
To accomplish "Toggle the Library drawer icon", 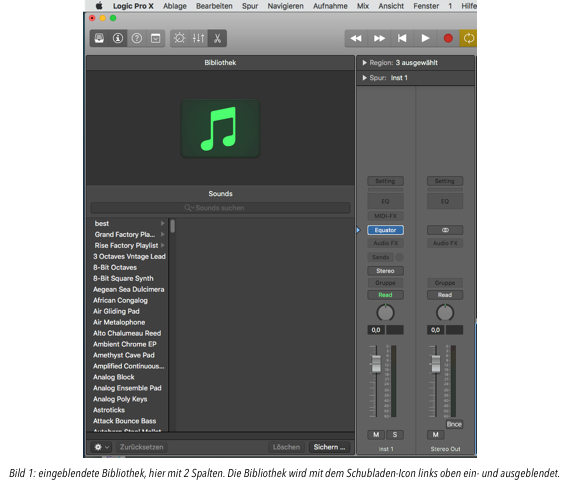I will 99,38.
